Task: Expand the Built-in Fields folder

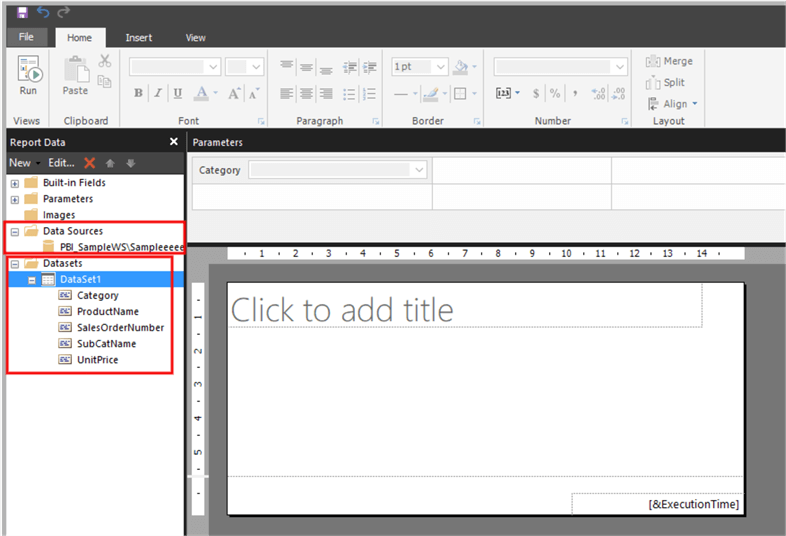Action: (14, 183)
